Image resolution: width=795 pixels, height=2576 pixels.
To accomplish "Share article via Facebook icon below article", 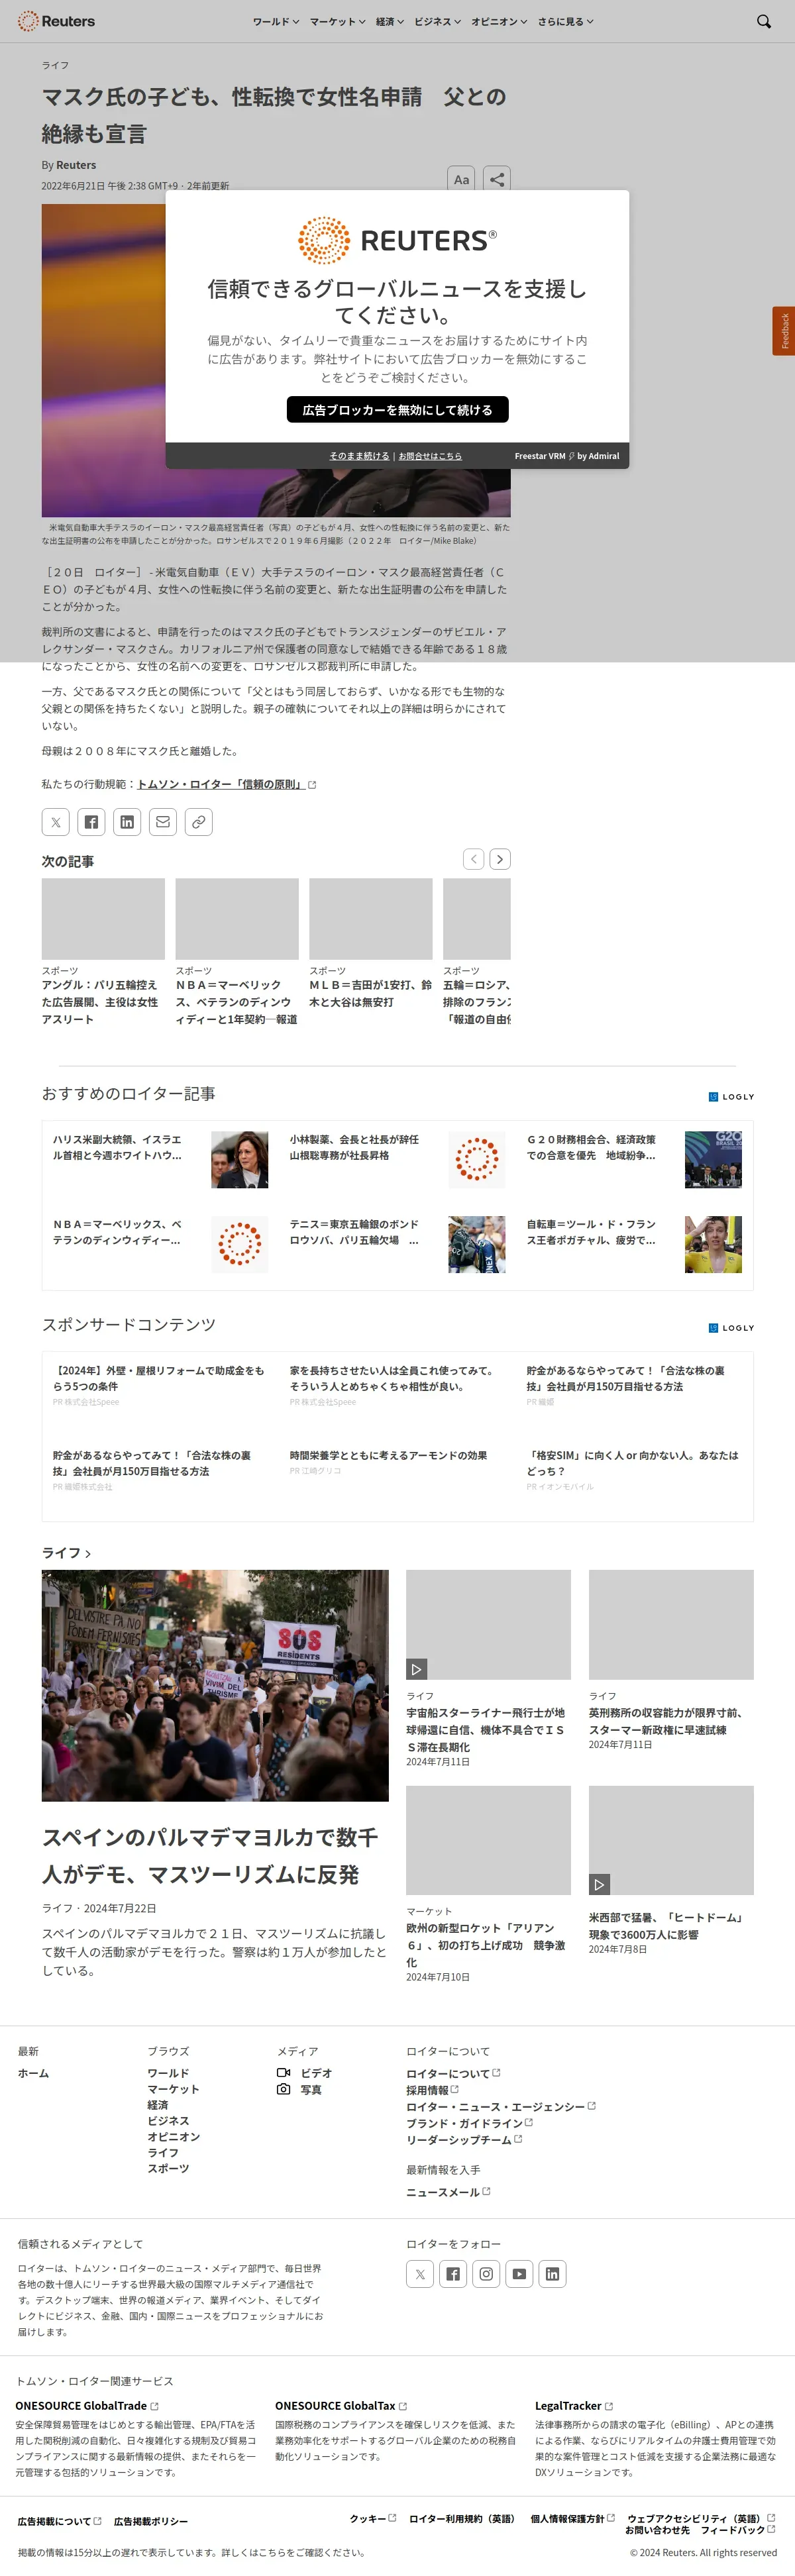I will pyautogui.click(x=91, y=822).
